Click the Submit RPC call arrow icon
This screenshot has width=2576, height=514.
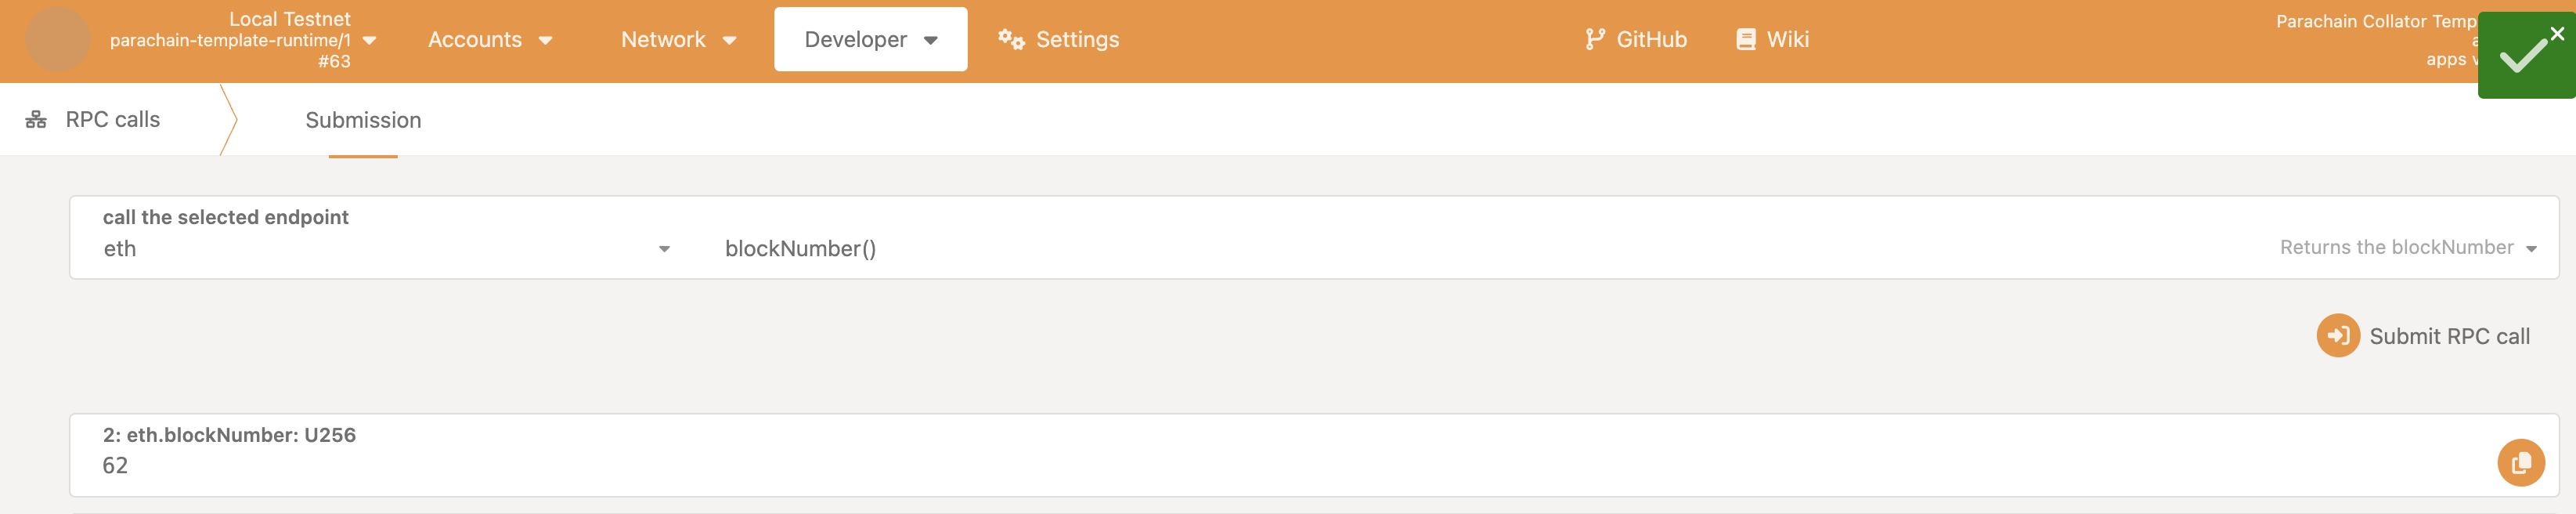pyautogui.click(x=2337, y=336)
